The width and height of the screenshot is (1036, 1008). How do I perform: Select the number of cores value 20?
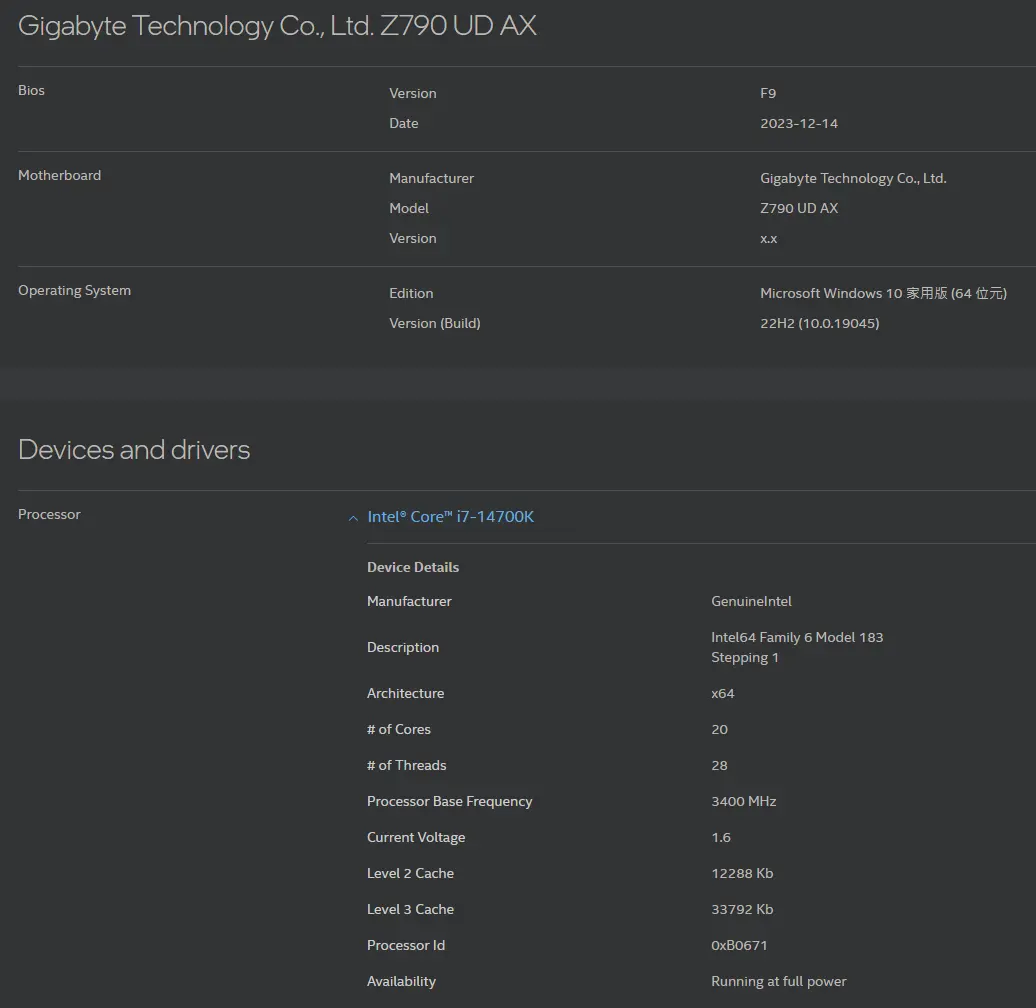[719, 729]
